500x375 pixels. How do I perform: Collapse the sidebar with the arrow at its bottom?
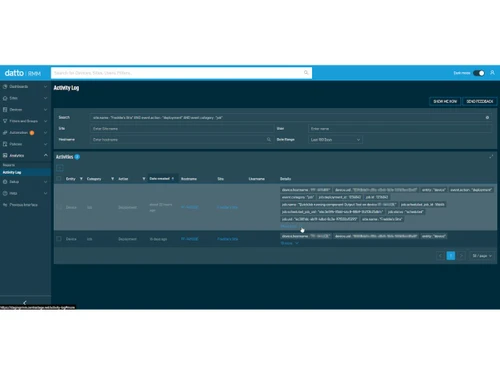25,303
